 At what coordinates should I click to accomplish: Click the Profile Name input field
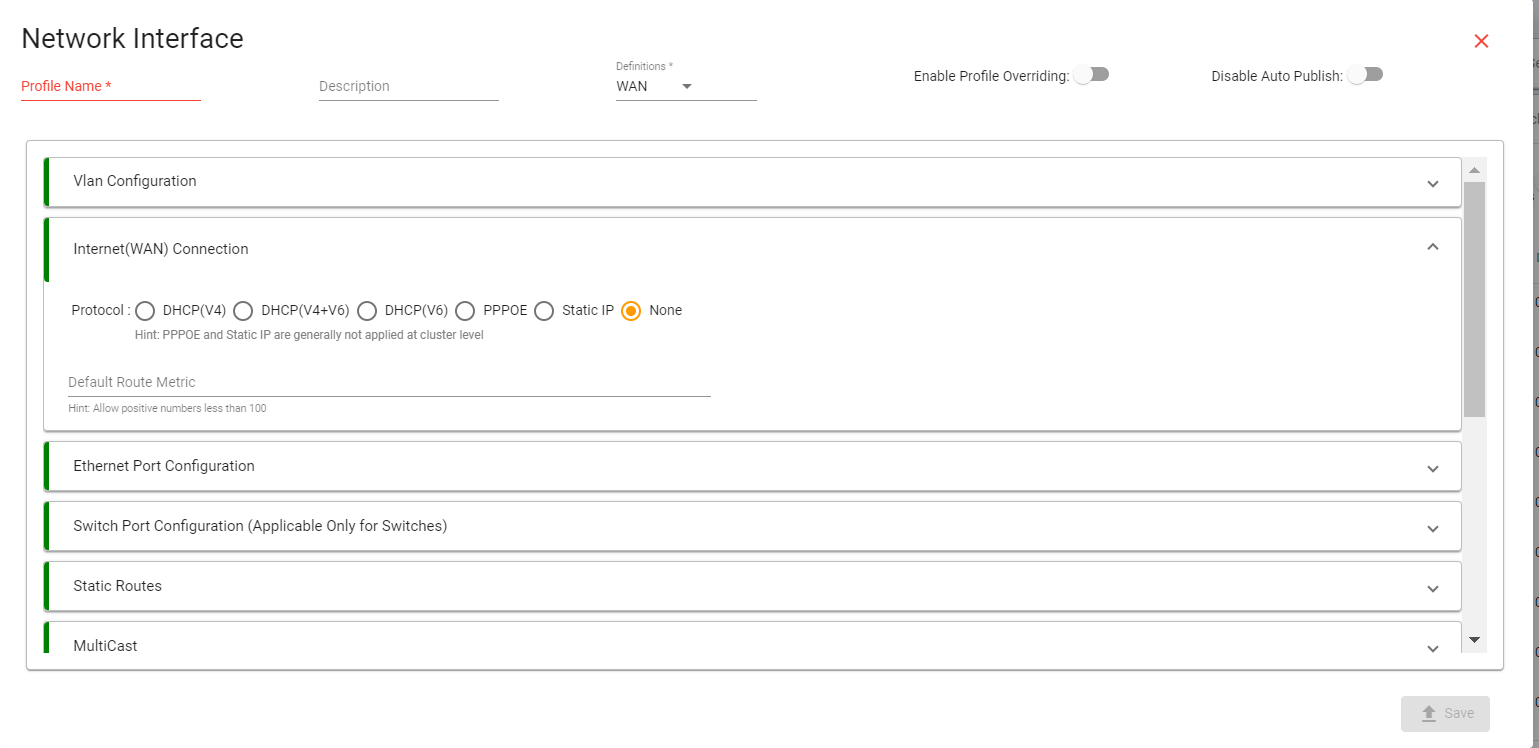(x=111, y=86)
